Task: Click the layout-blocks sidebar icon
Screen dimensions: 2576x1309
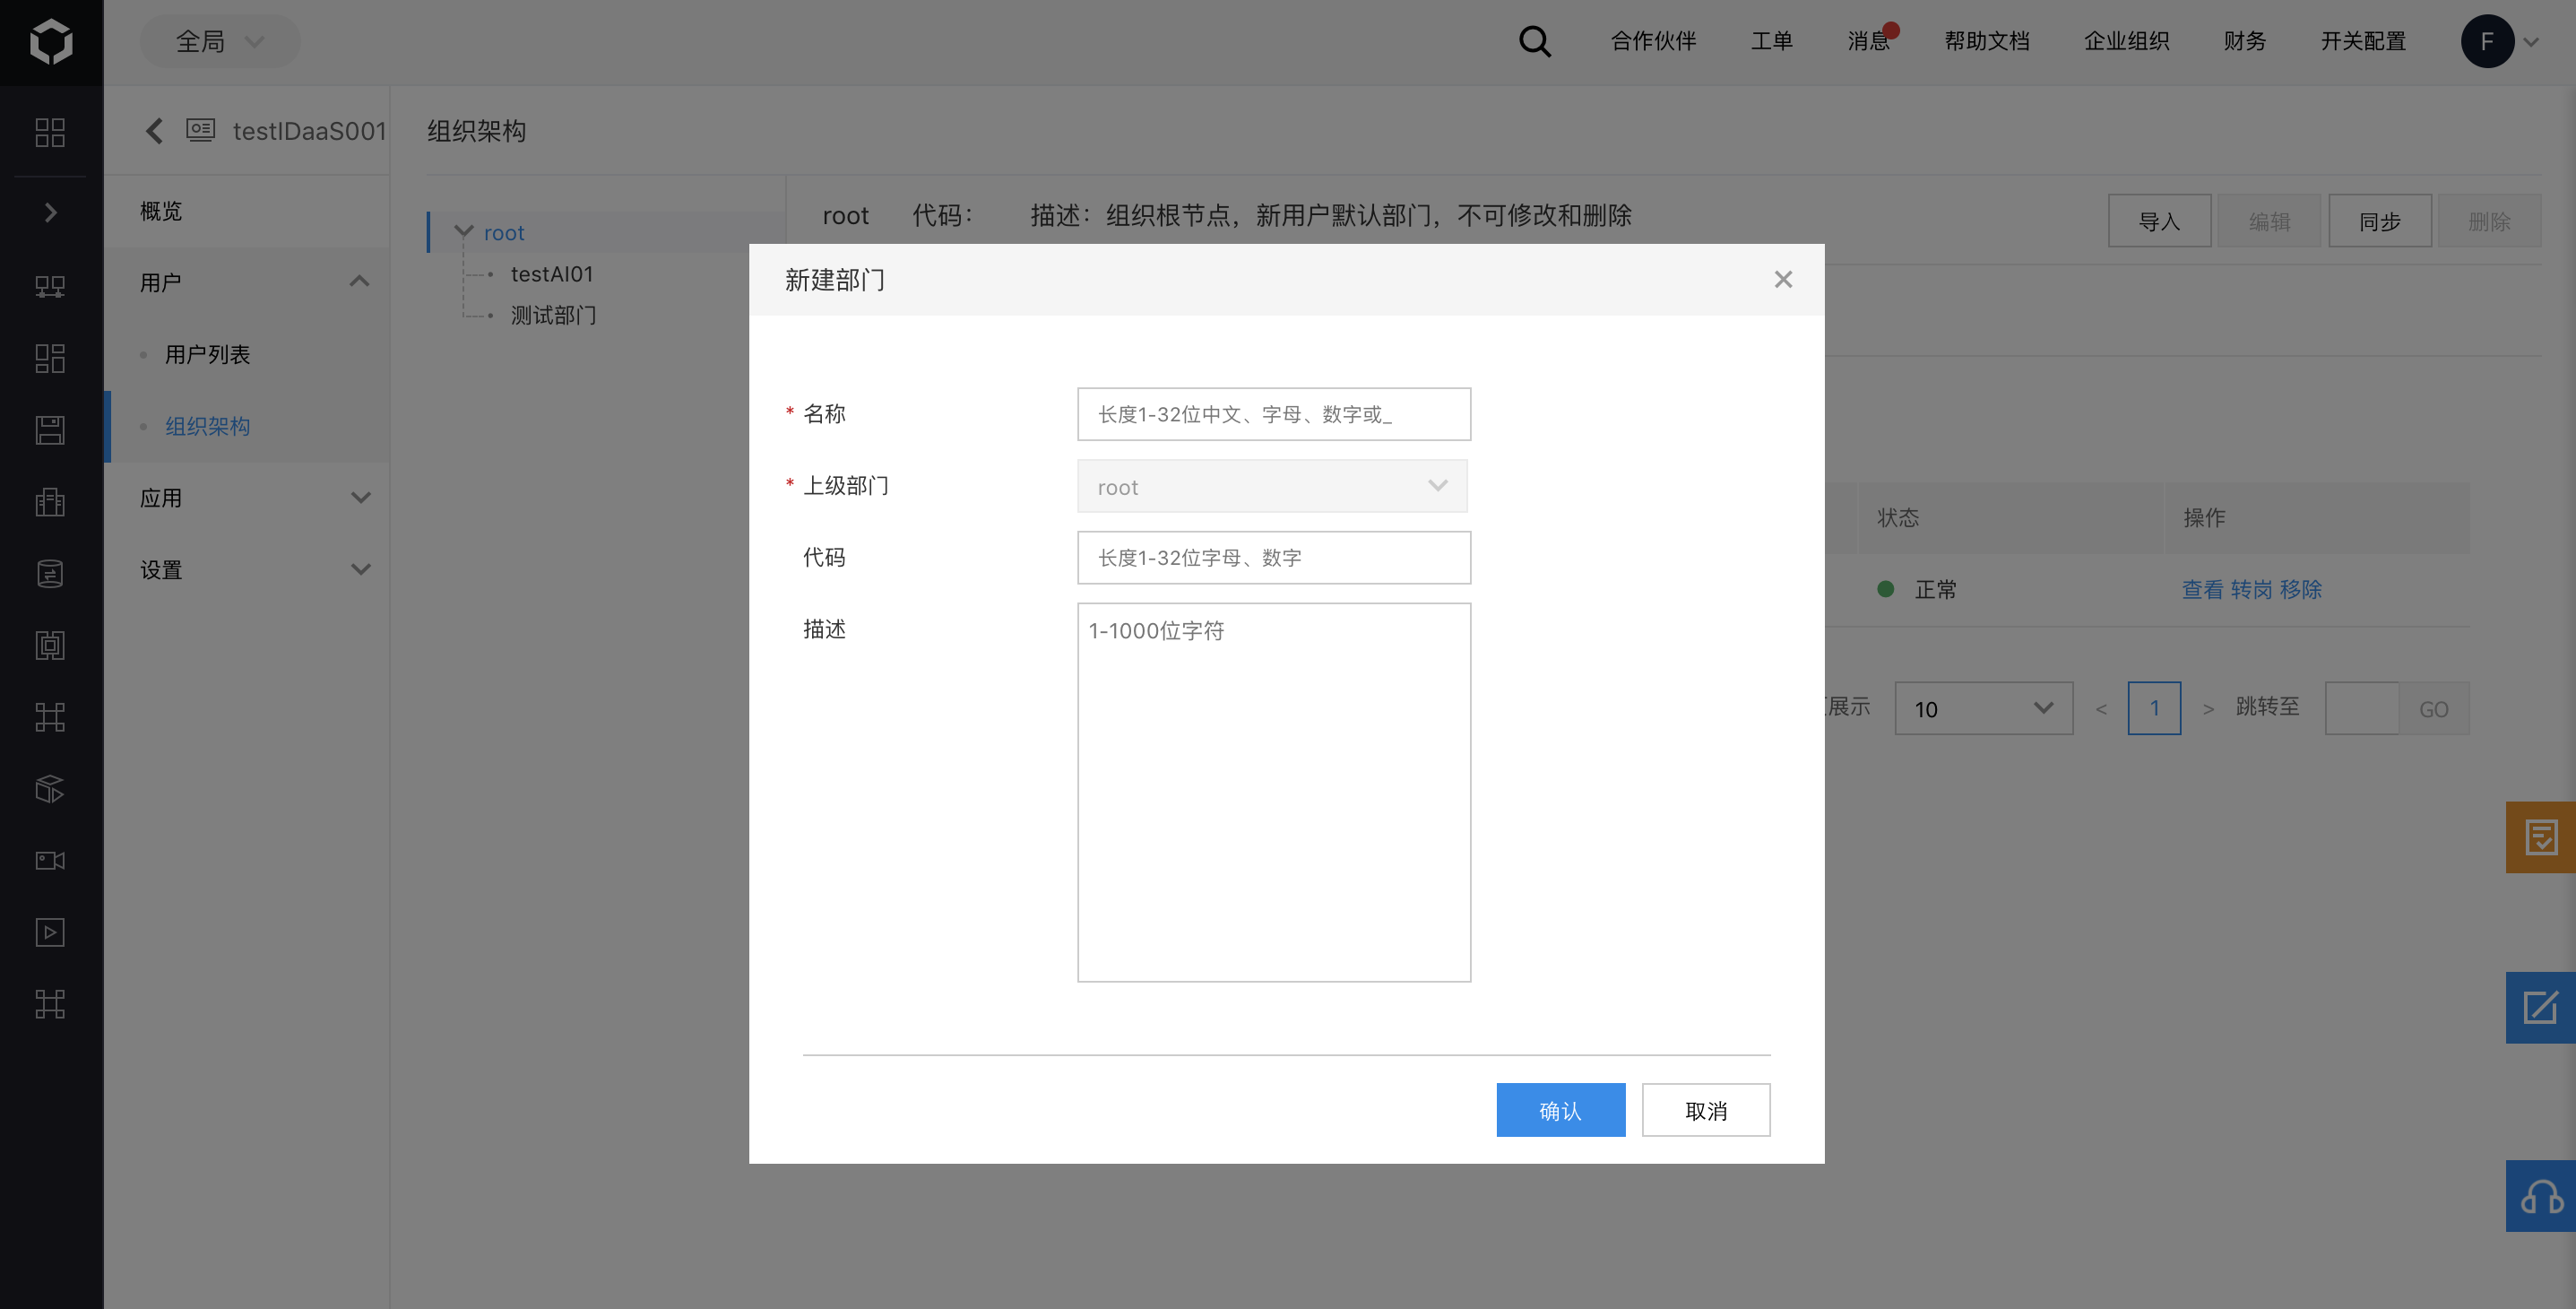Action: [50, 358]
